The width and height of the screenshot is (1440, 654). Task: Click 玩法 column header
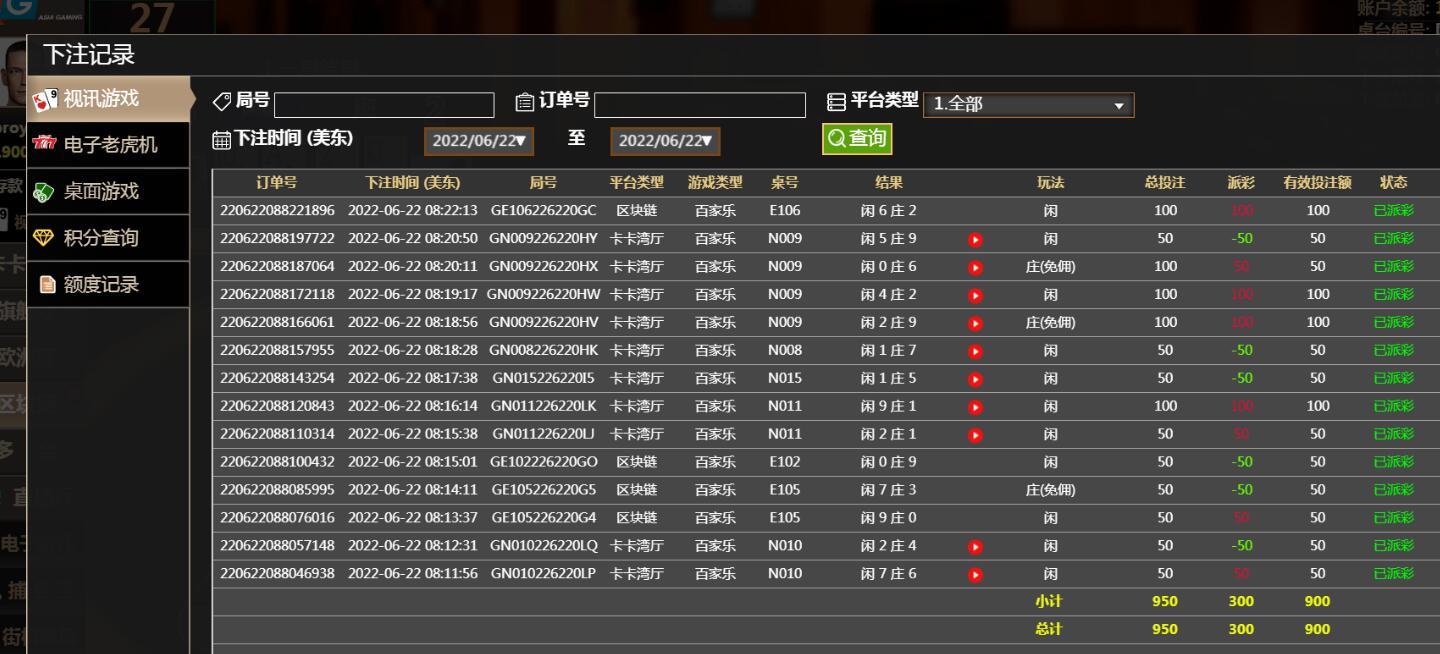(1051, 183)
